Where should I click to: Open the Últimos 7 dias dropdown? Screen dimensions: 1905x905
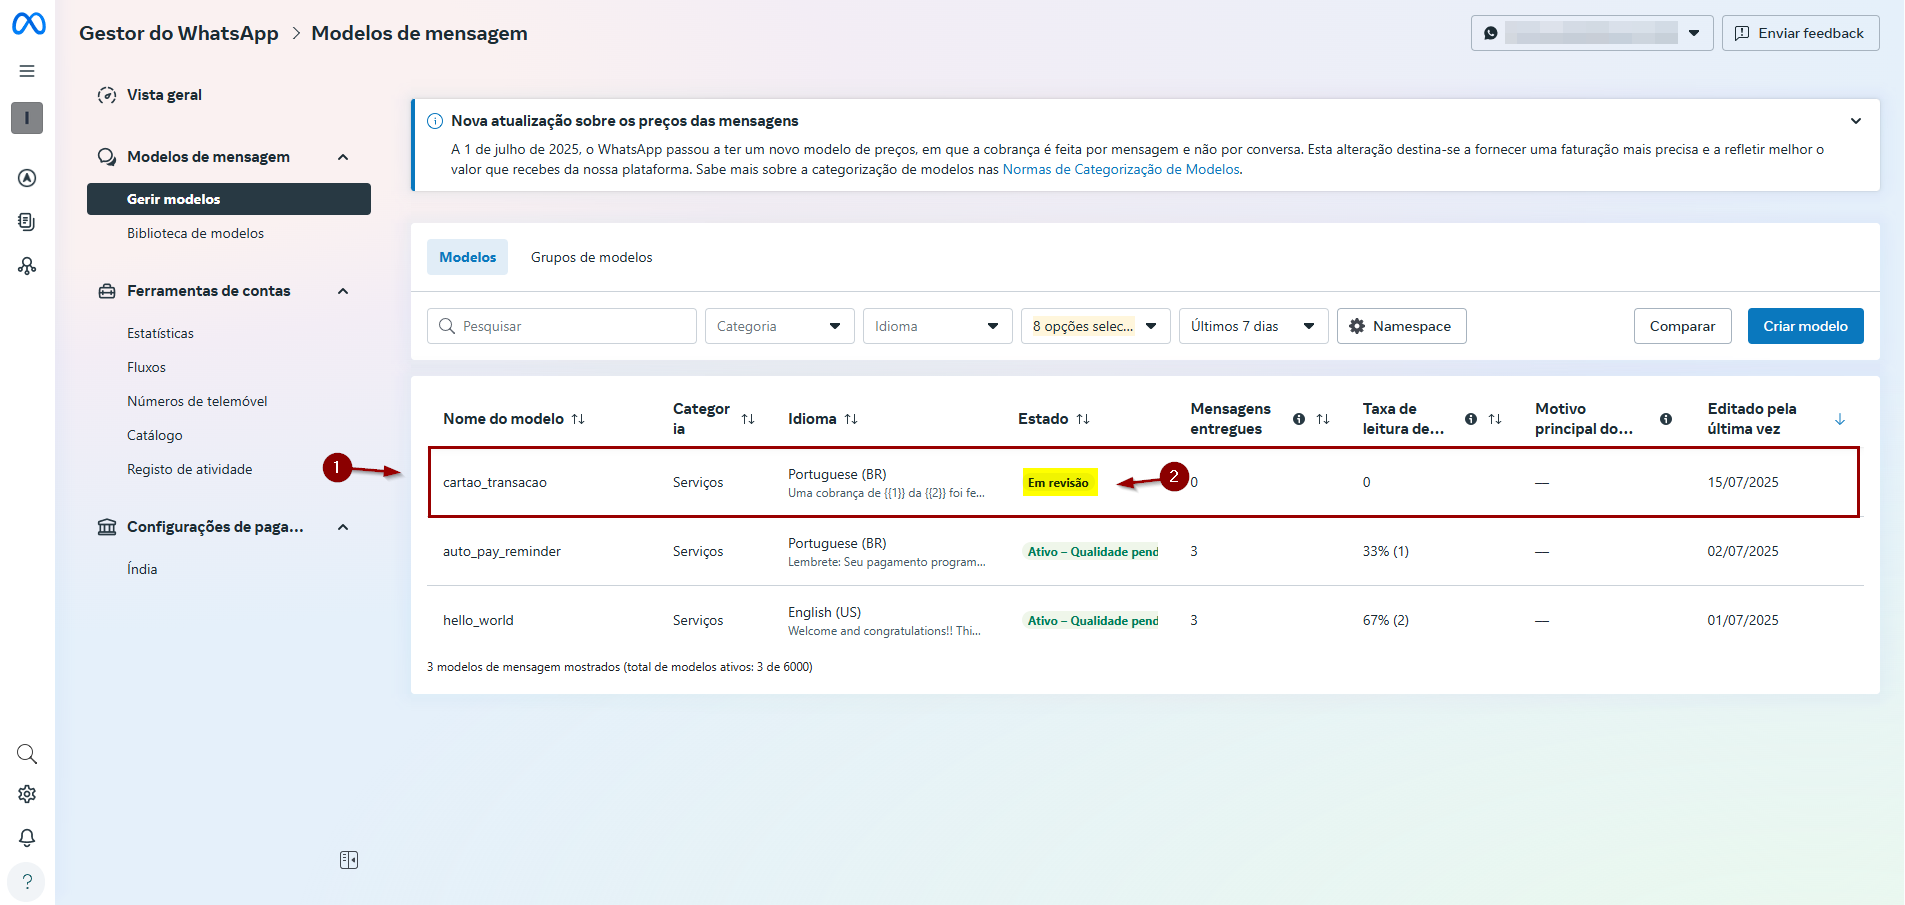coord(1253,326)
